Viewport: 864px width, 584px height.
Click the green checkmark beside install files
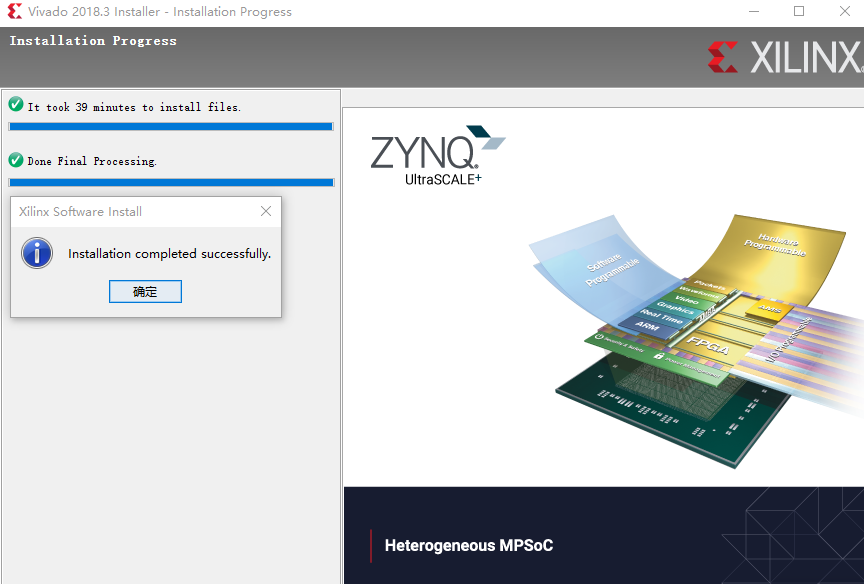click(x=16, y=104)
